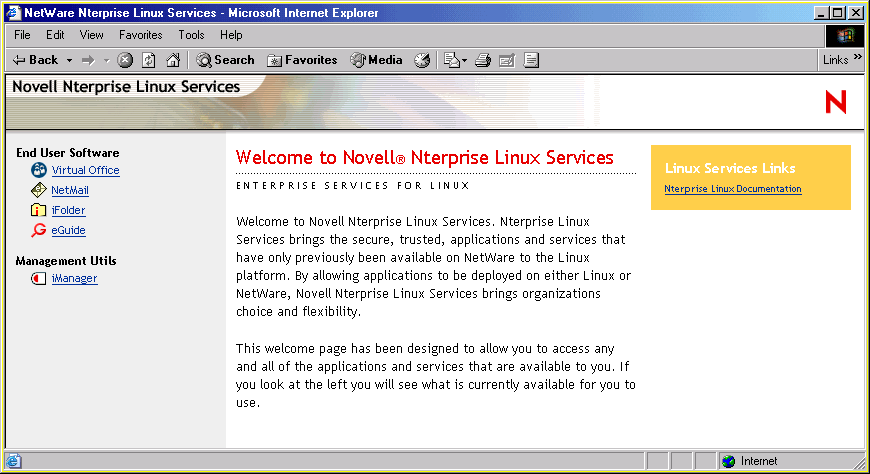Go back using the Back arrow button
Screen dimensions: 870x474
coord(36,60)
